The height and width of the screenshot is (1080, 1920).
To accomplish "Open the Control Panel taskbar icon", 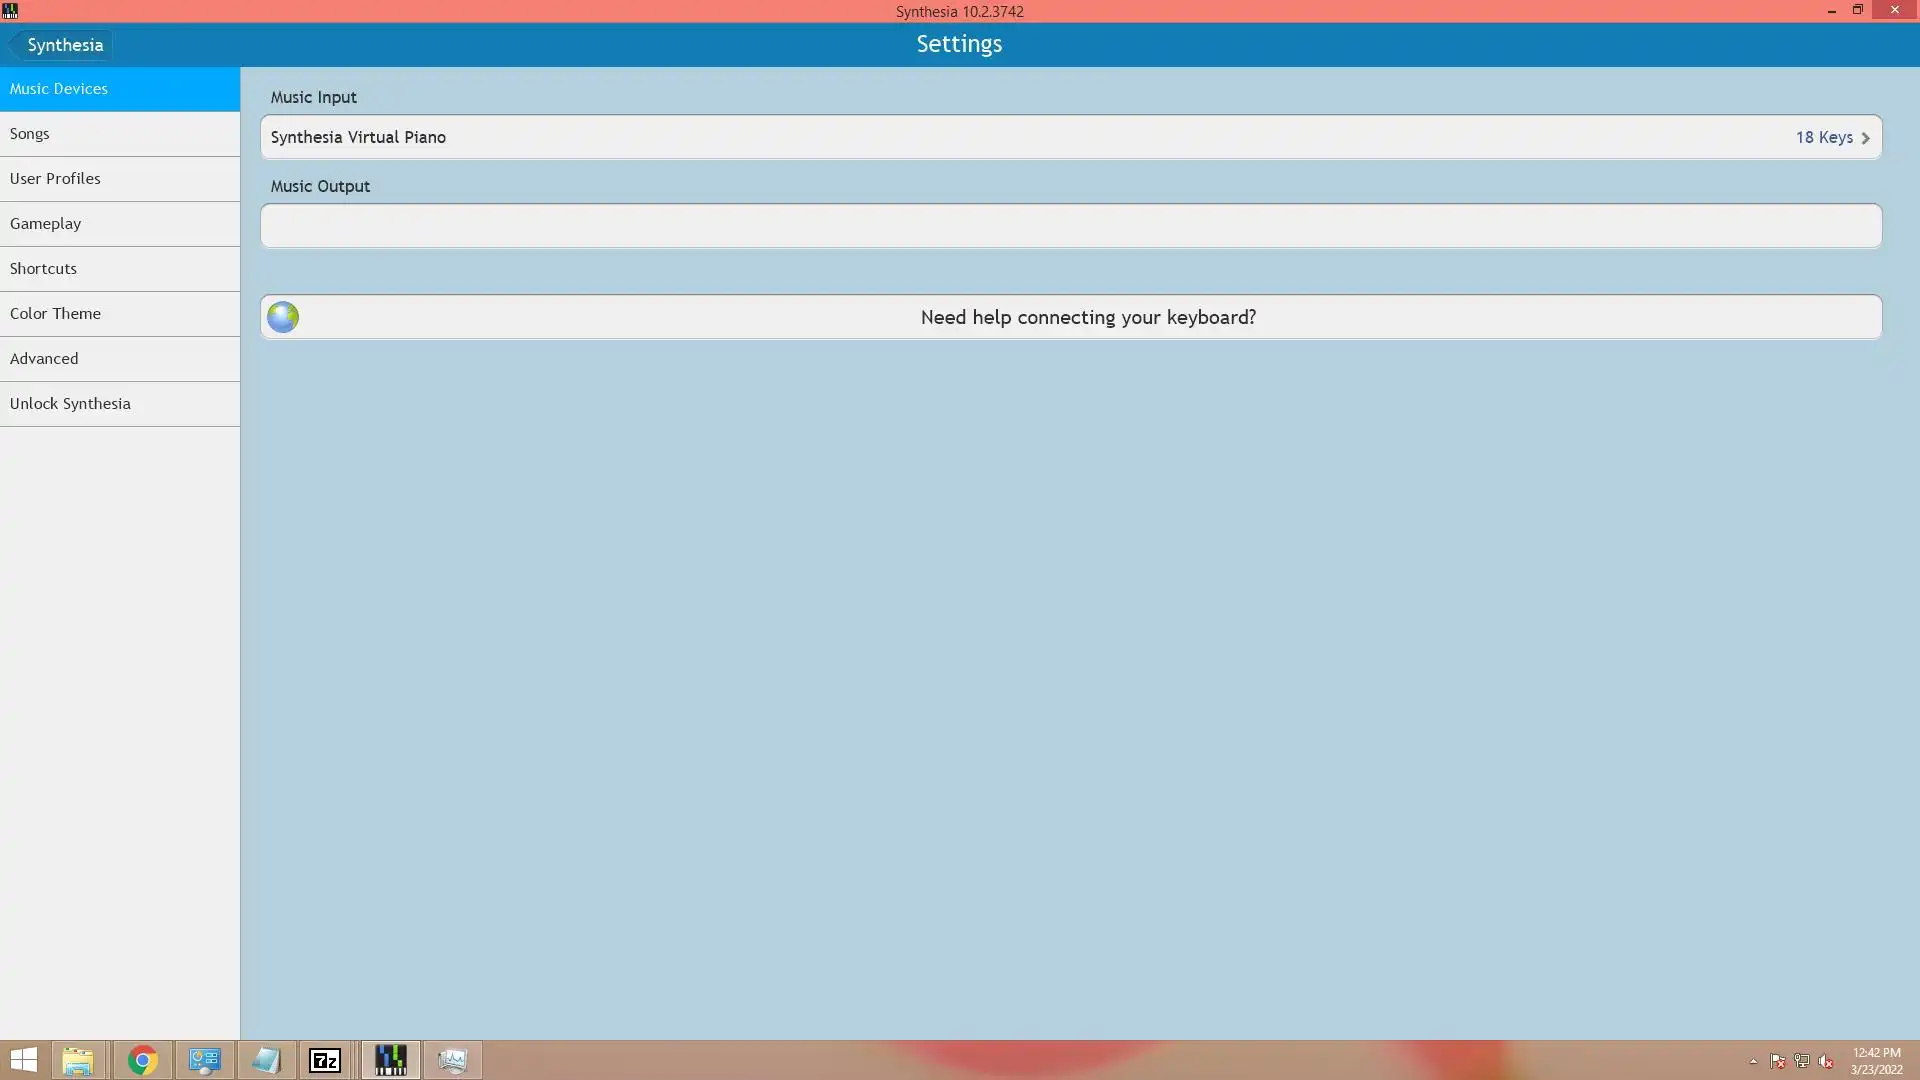I will point(205,1060).
